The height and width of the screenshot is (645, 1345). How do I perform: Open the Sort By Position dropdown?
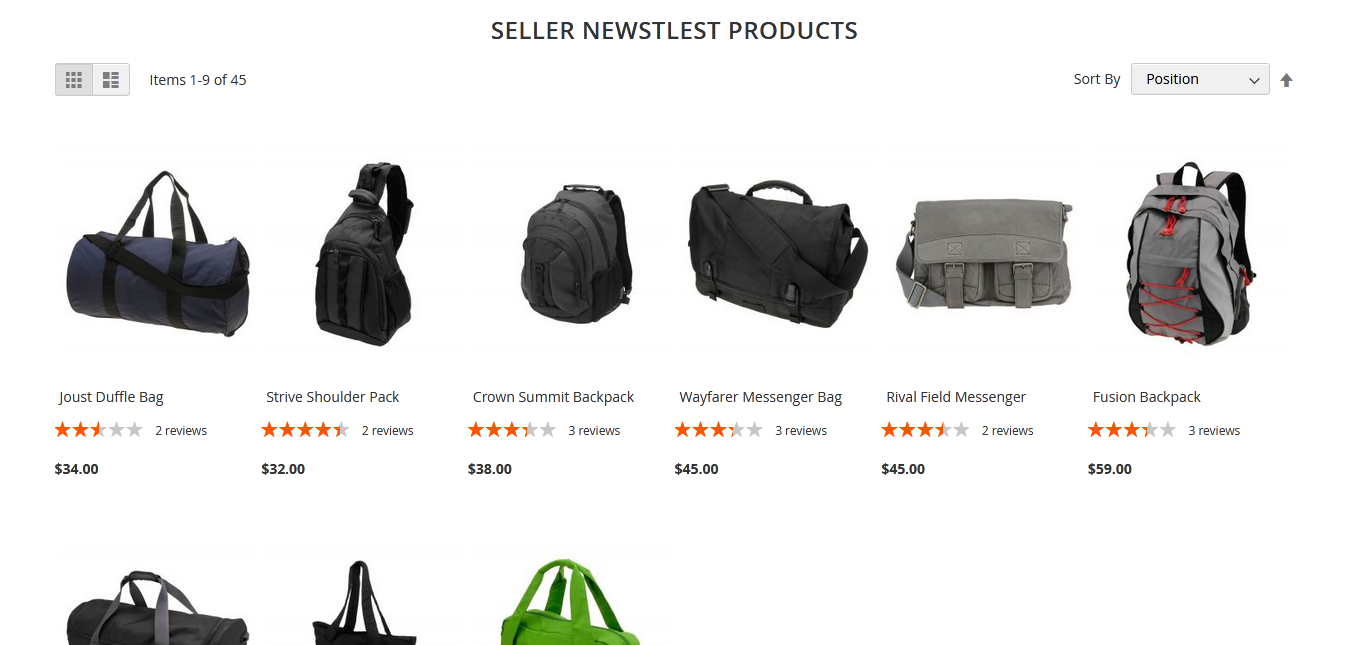pyautogui.click(x=1200, y=79)
